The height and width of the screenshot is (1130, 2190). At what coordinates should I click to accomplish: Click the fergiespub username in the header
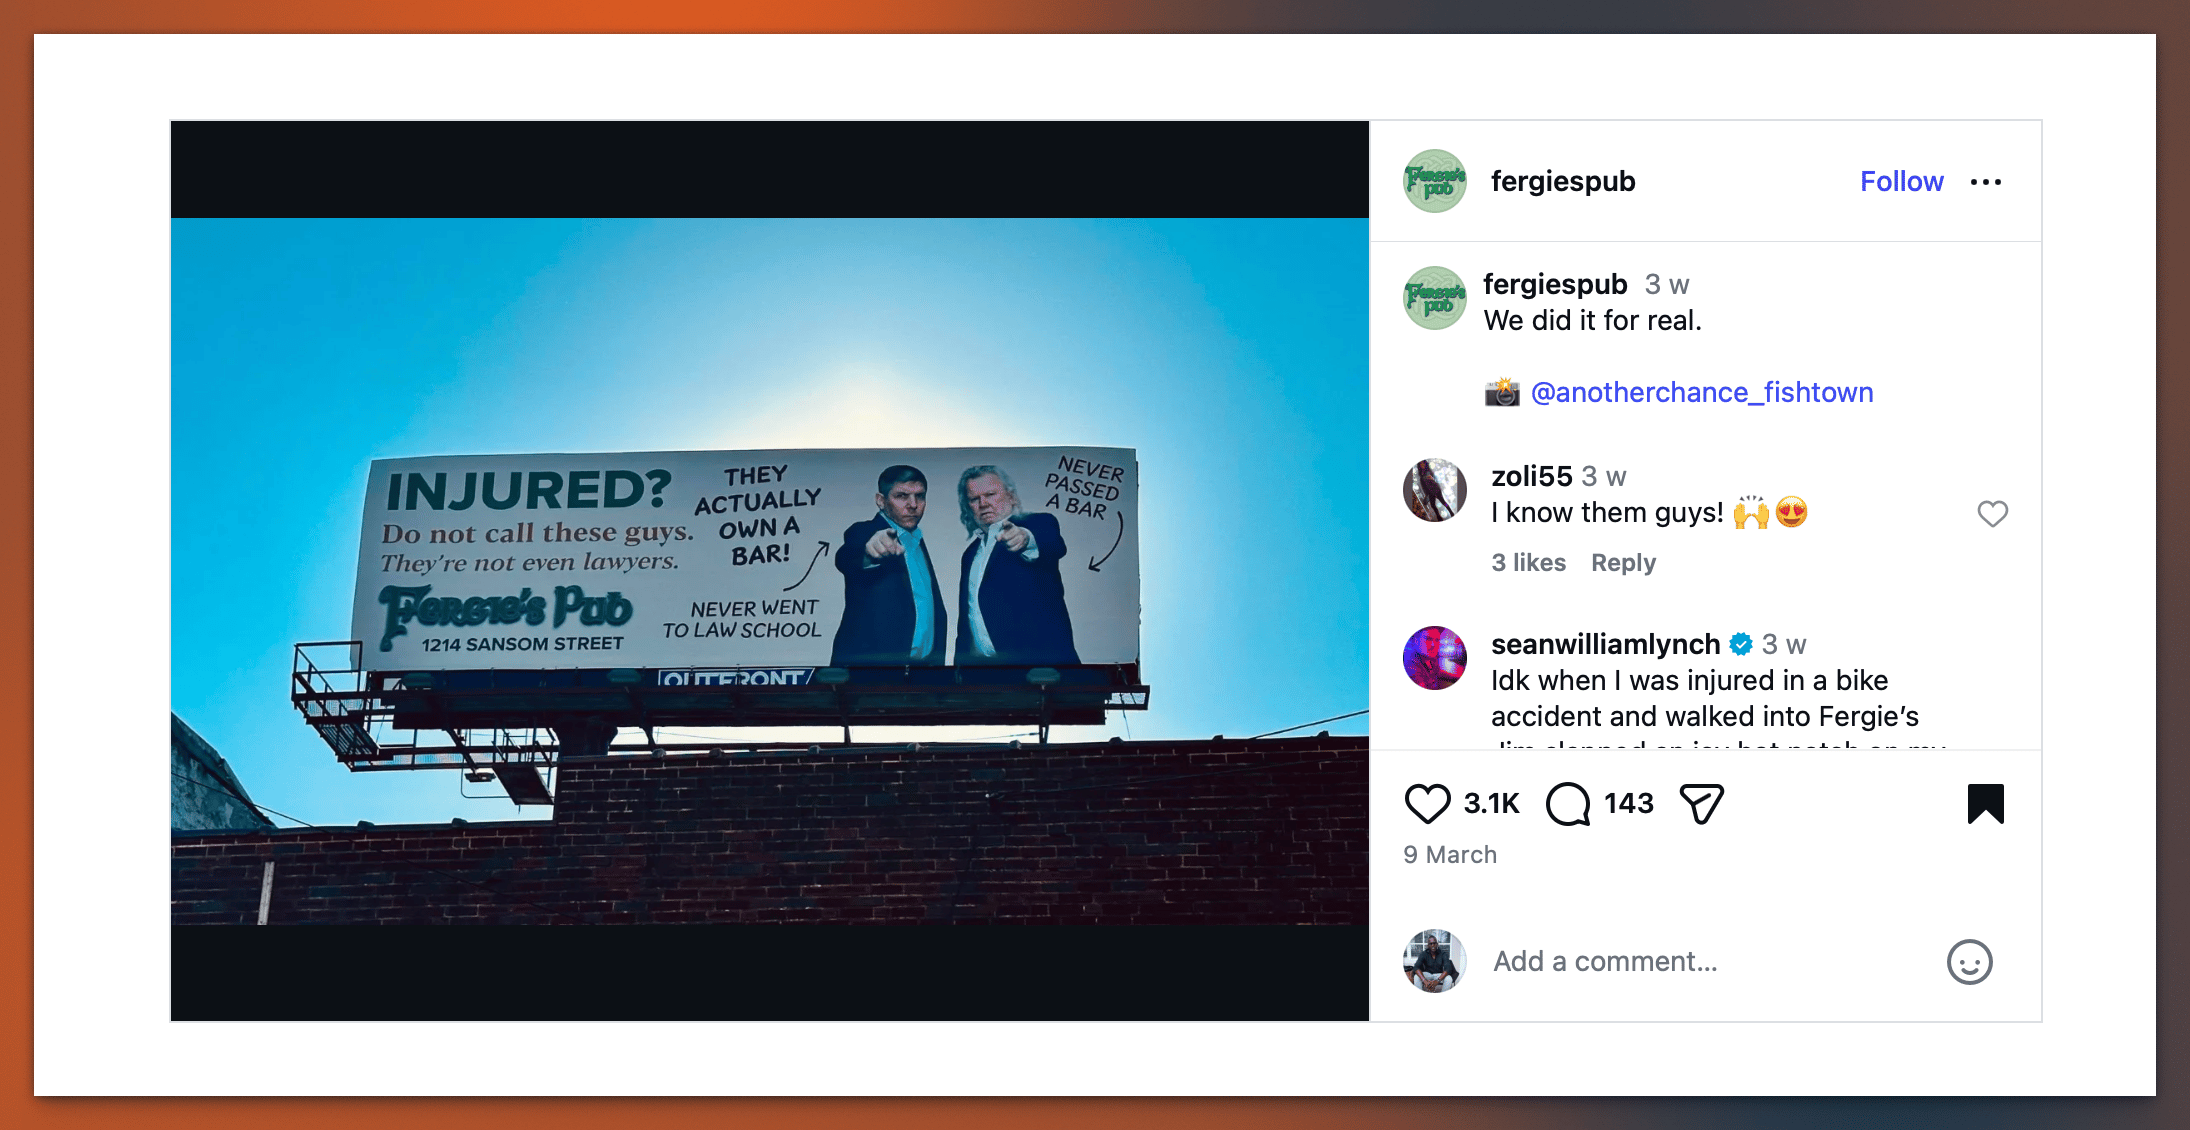pos(1563,181)
